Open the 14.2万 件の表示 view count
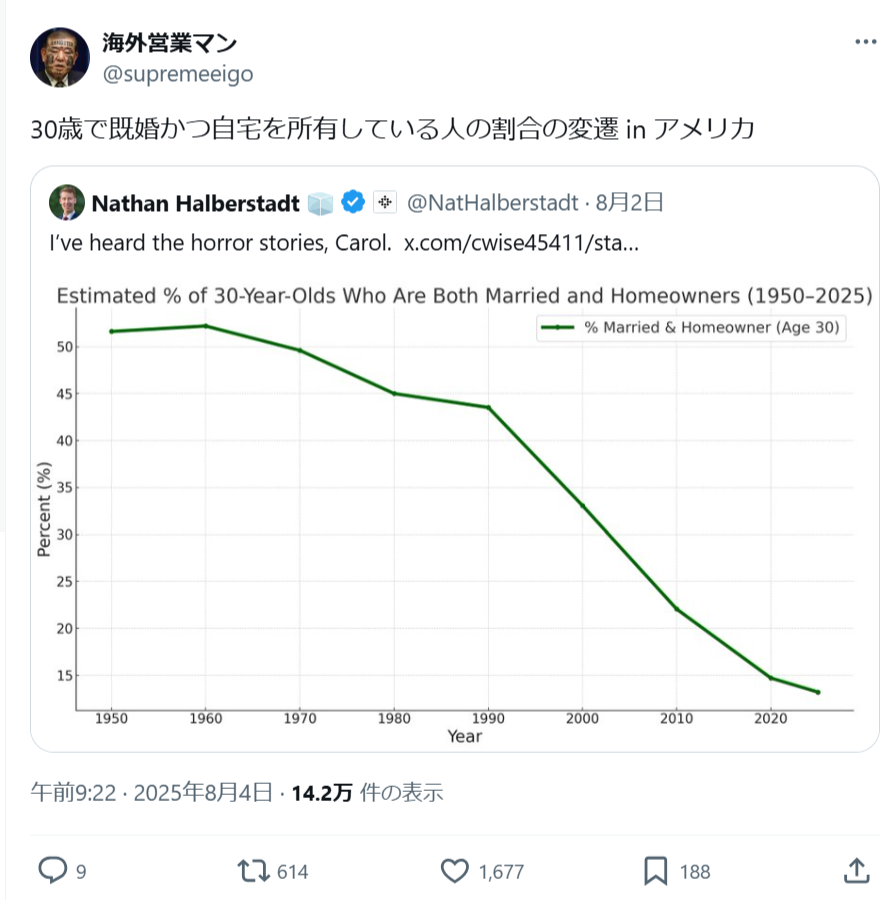This screenshot has width=892, height=900. 367,793
